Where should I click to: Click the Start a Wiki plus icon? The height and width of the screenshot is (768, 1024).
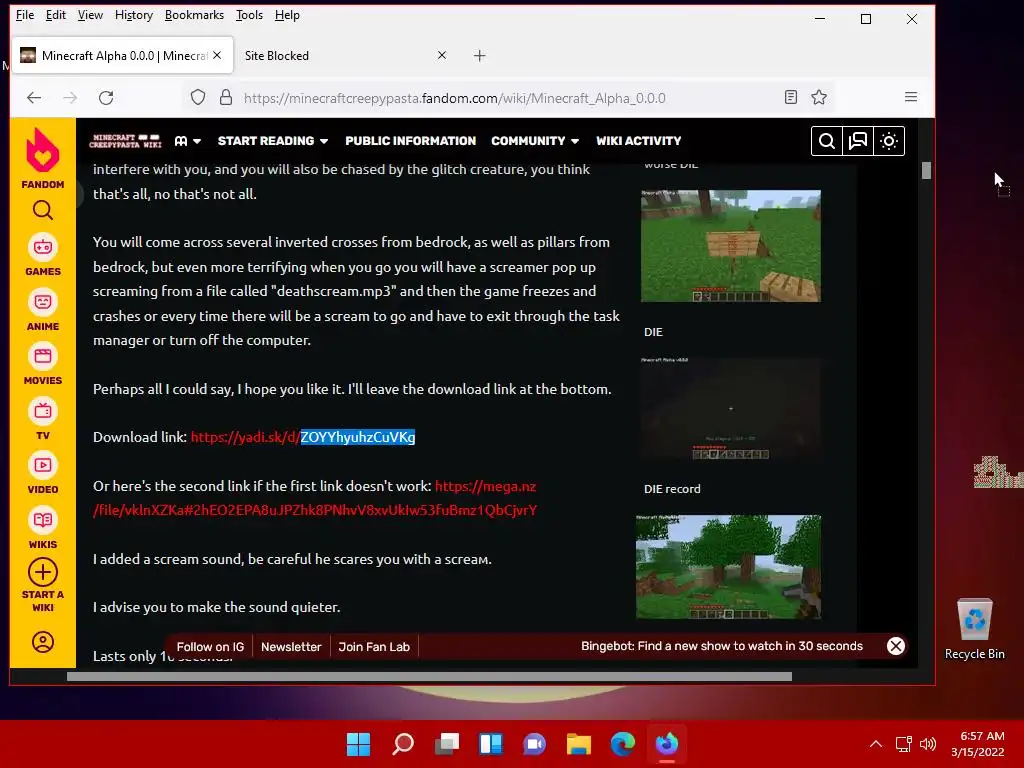(42, 573)
